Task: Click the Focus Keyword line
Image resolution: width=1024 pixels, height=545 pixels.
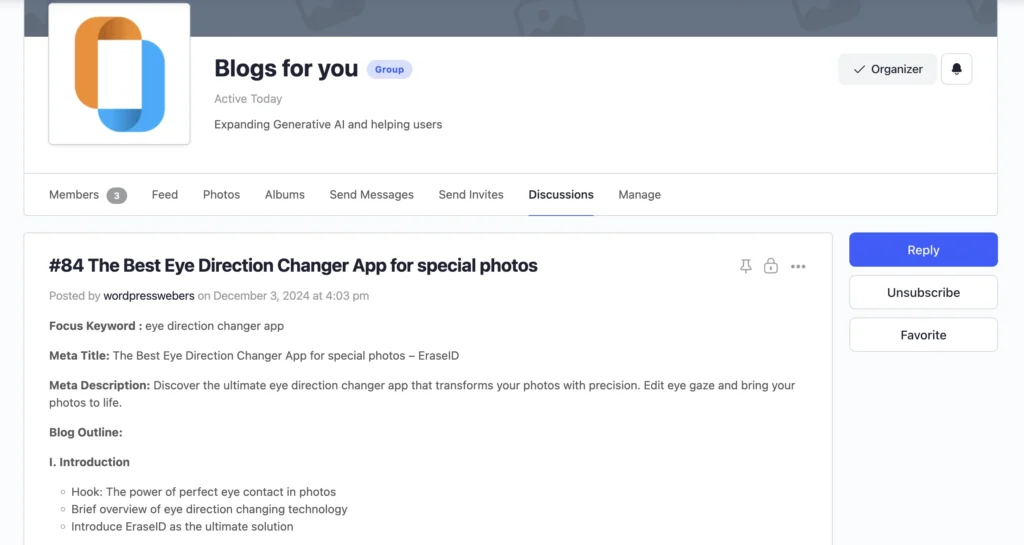Action: coord(167,326)
